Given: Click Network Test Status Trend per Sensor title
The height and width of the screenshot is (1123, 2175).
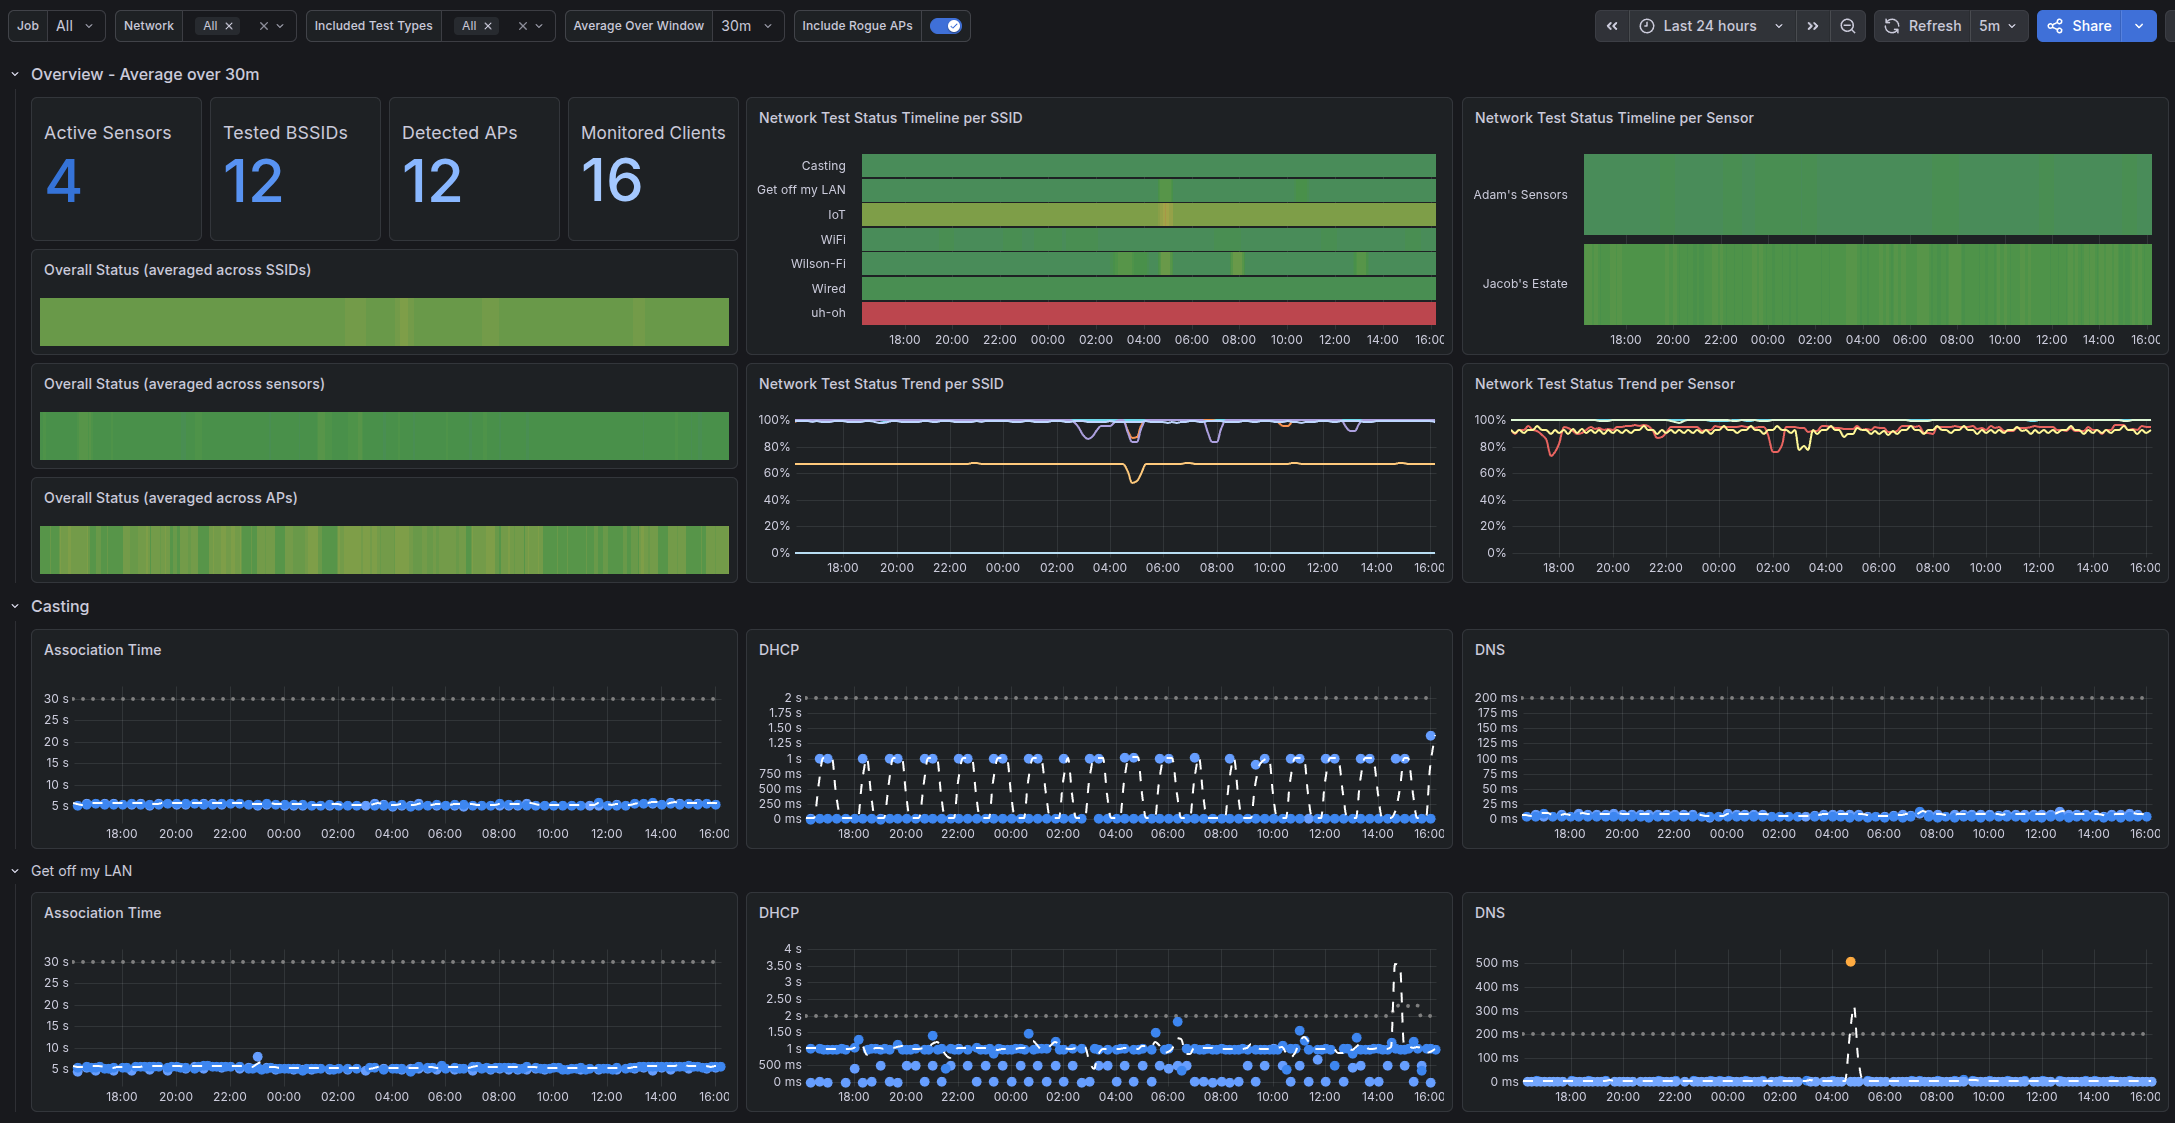Looking at the screenshot, I should tap(1604, 384).
